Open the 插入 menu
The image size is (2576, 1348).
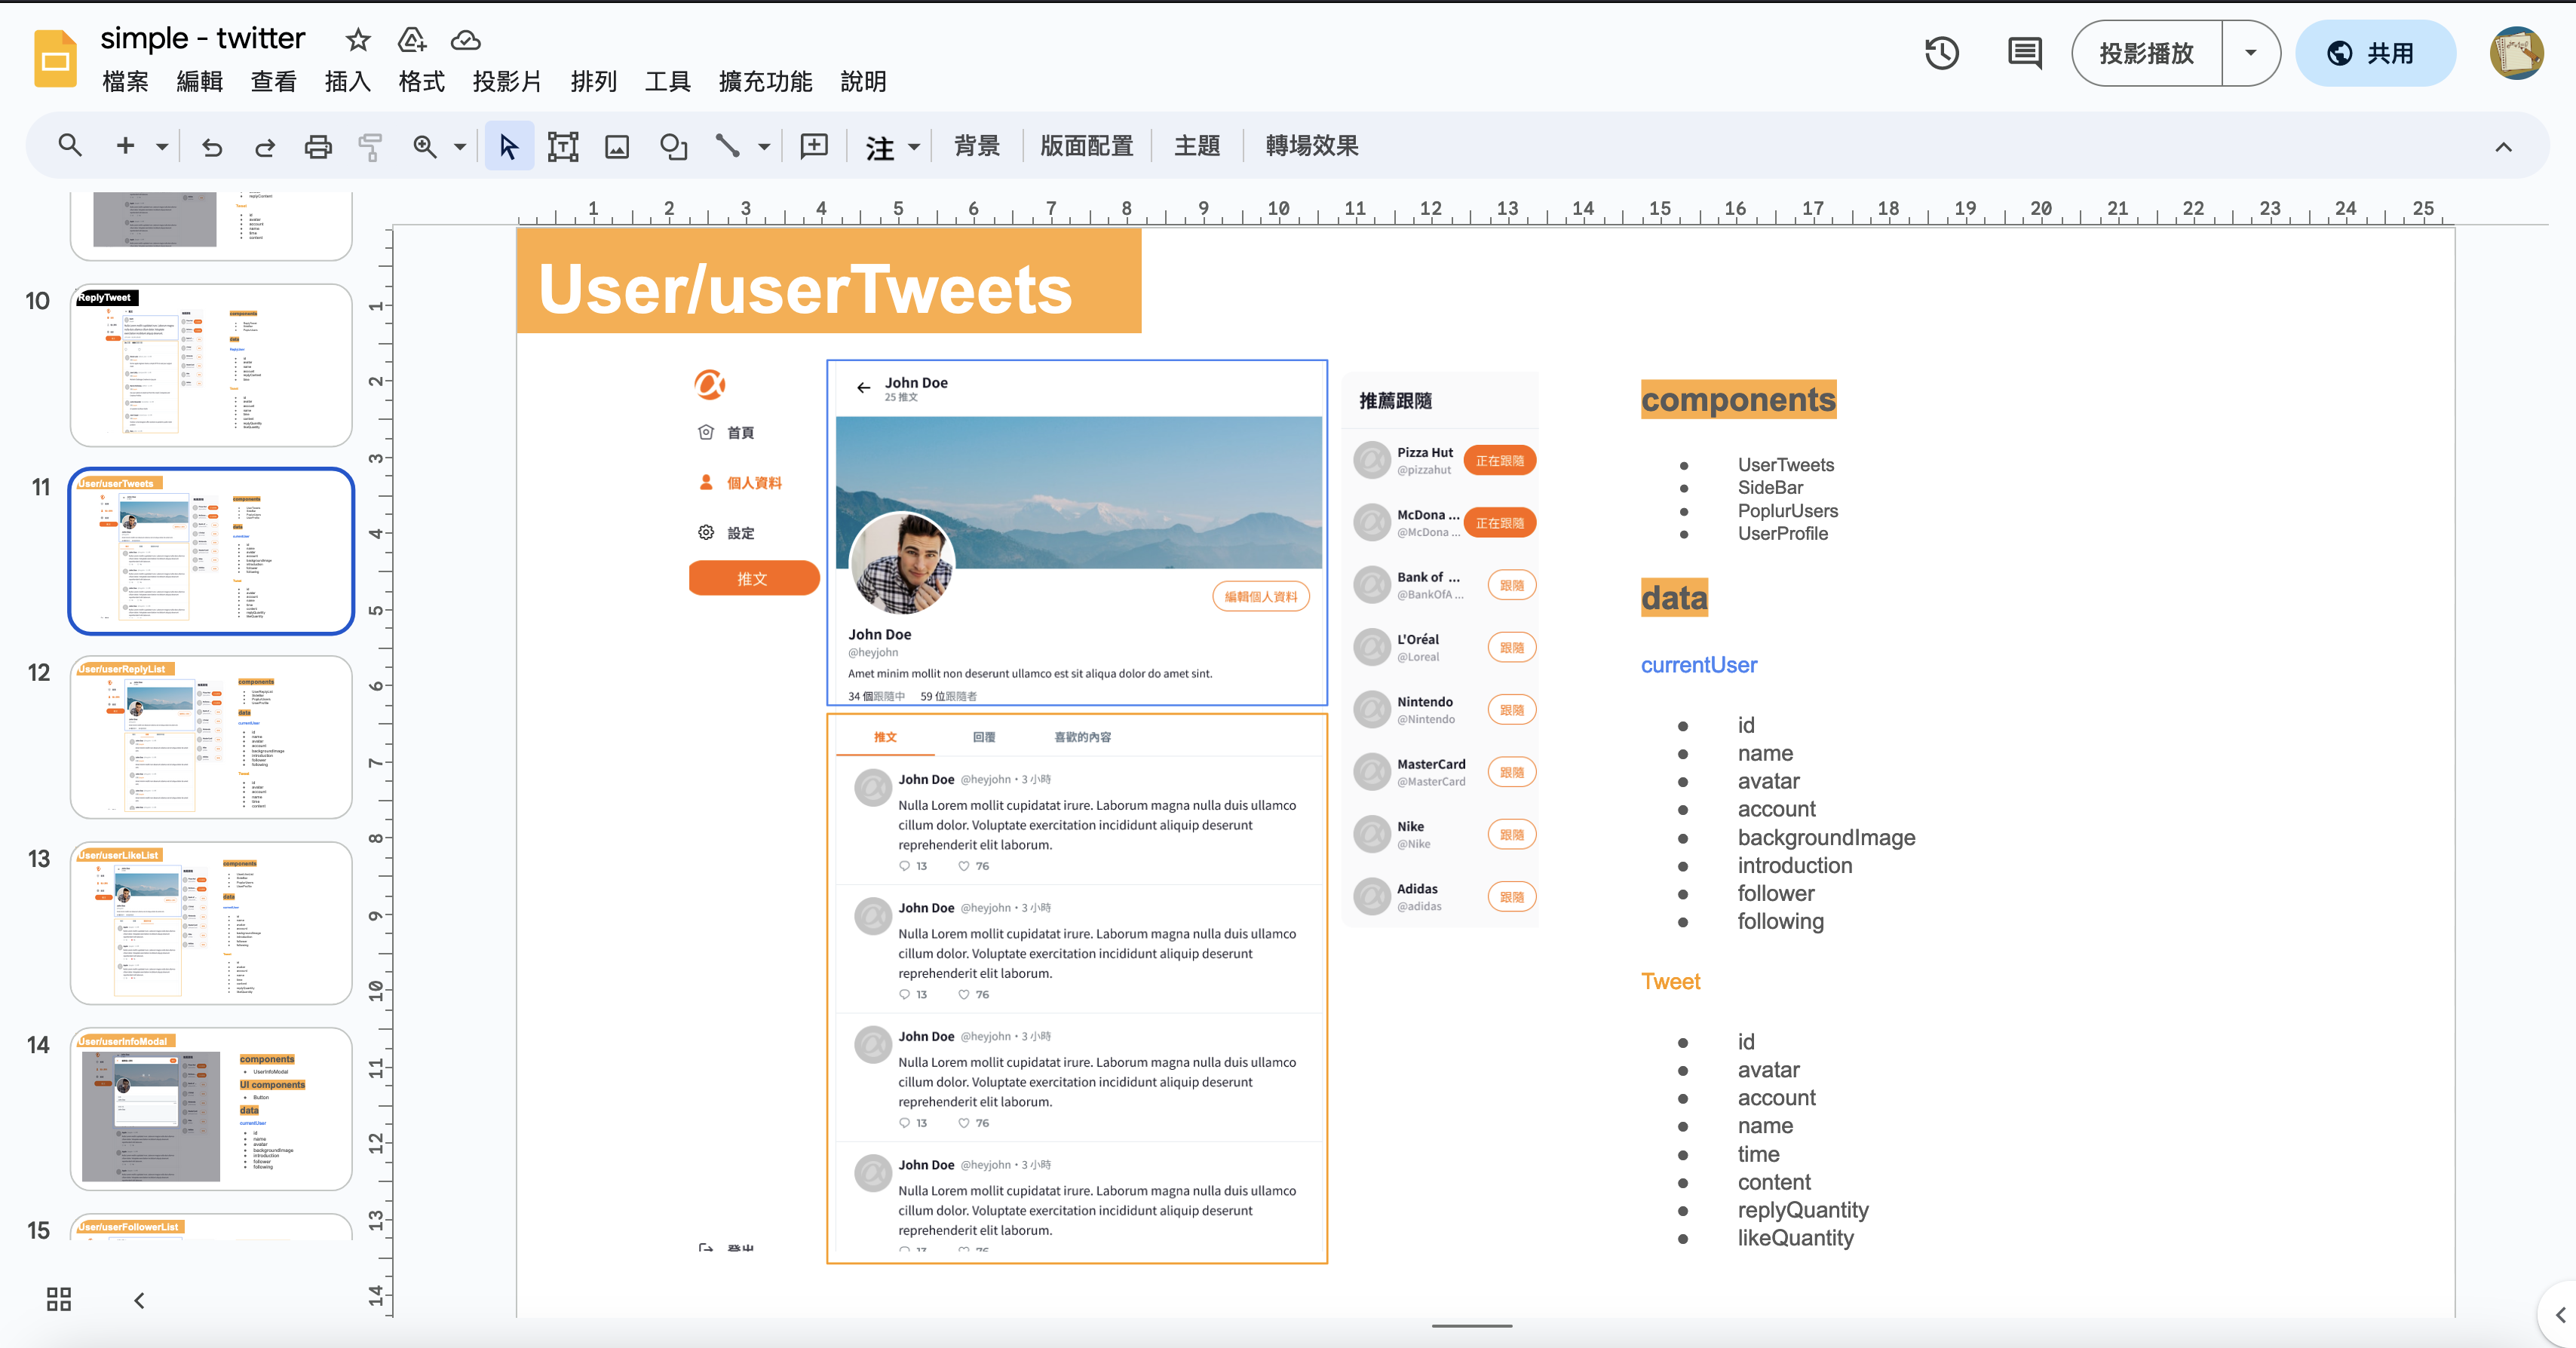pos(347,82)
